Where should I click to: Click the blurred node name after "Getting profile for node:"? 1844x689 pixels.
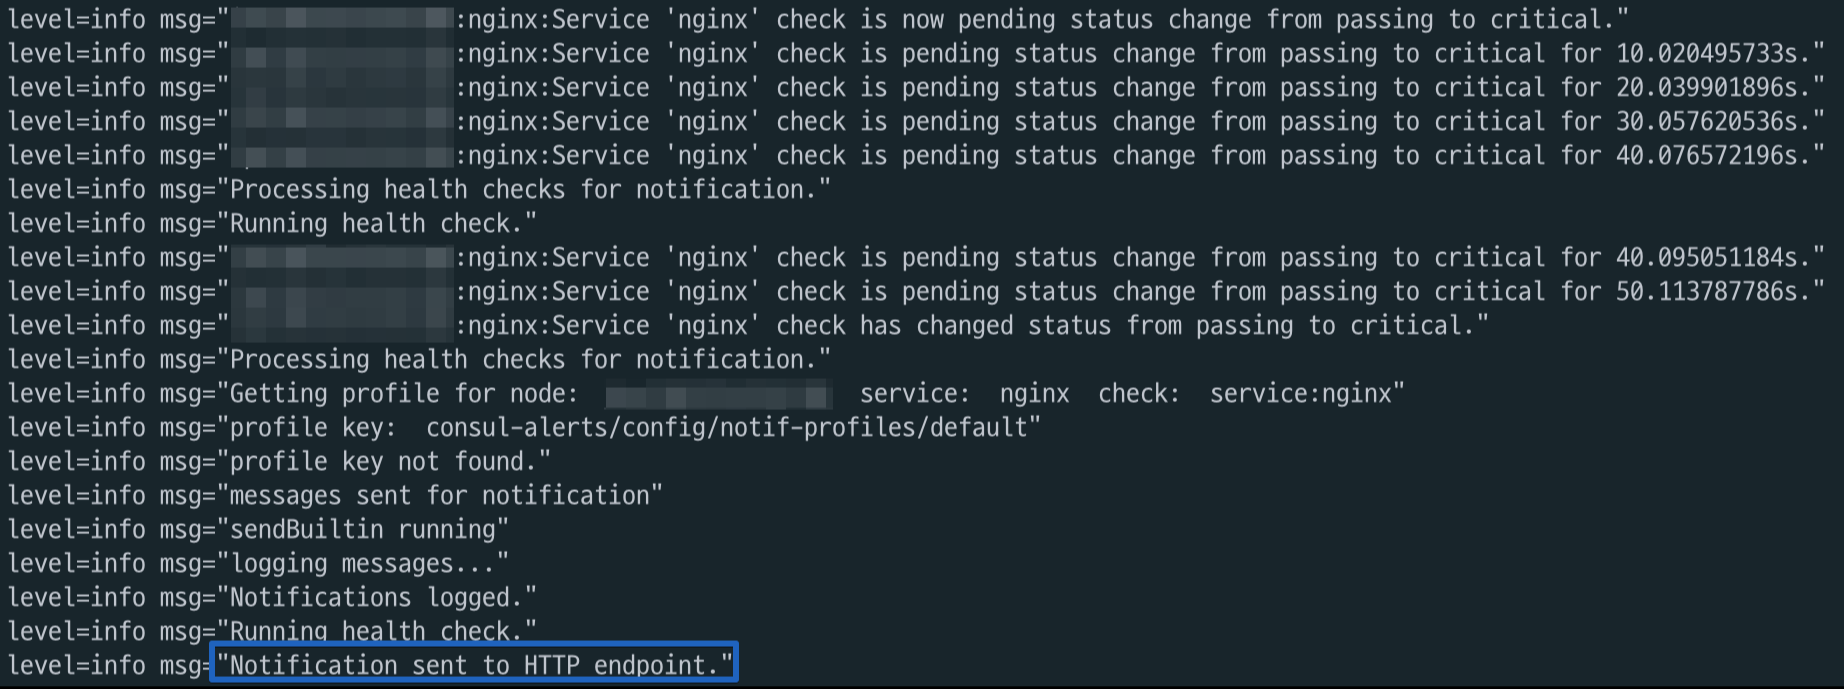(x=718, y=394)
